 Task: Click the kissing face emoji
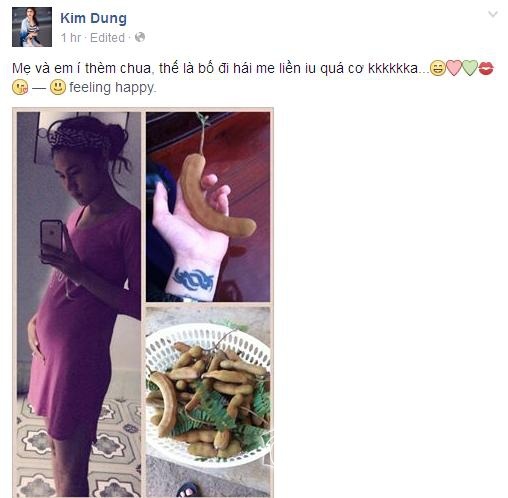pos(20,87)
